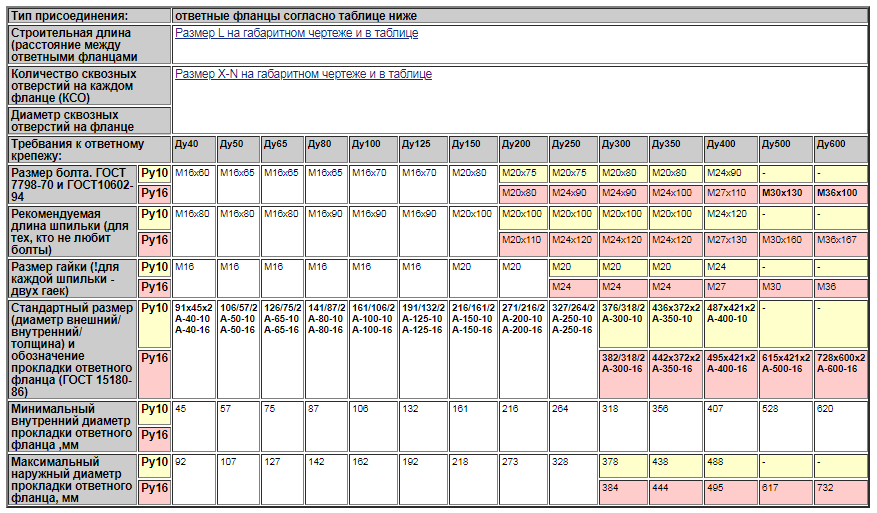Click the '442x372x2 A-350-16' gasket cell
Viewport: 877px width, 513px height.
pos(675,374)
